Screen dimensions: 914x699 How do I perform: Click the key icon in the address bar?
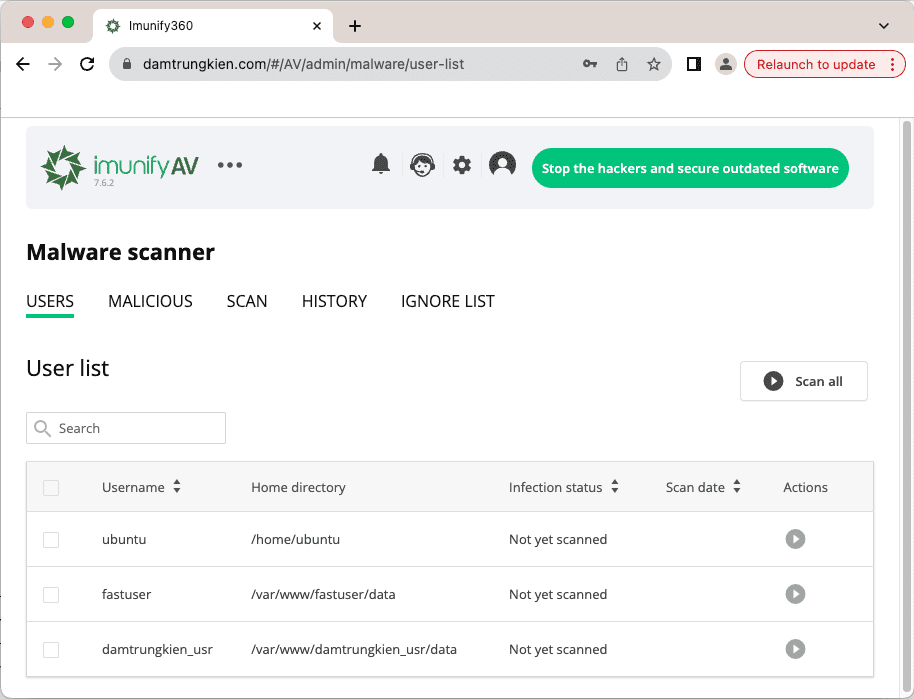tap(590, 63)
